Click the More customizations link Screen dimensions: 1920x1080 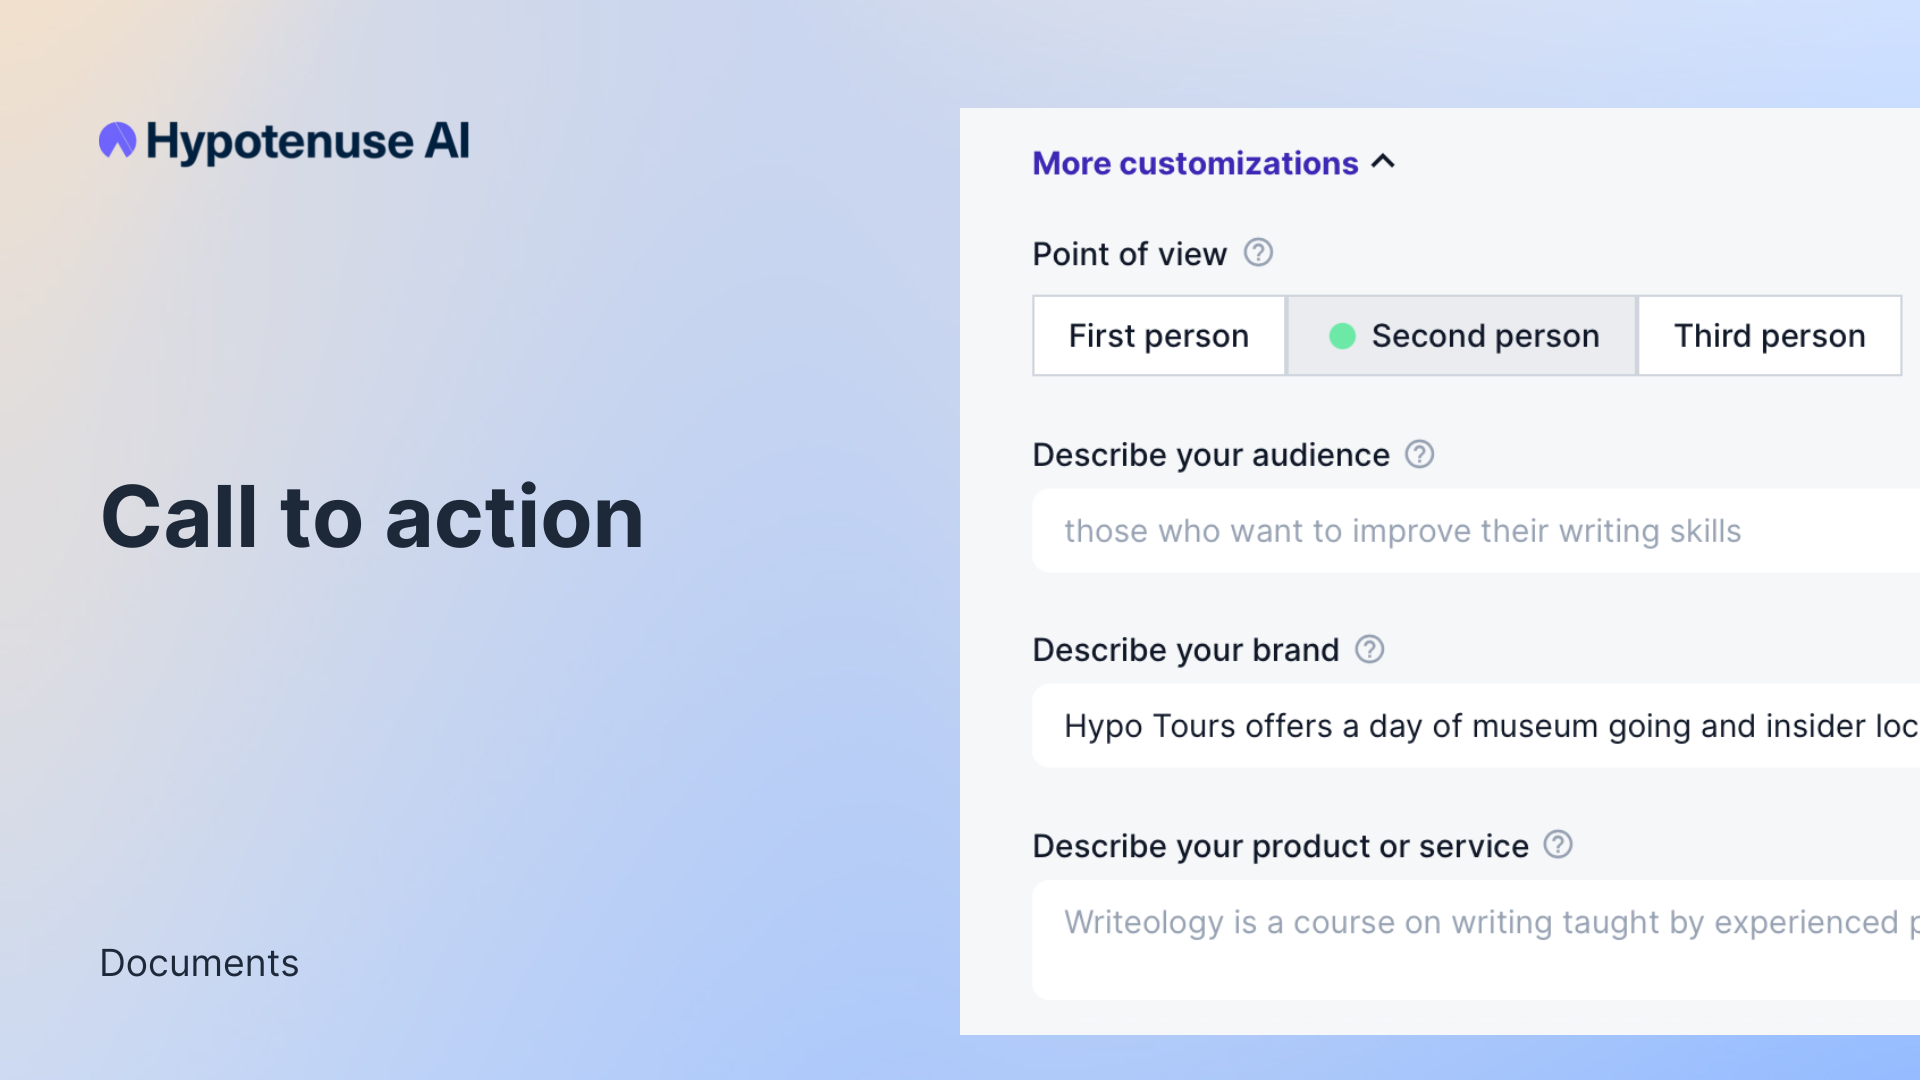(1196, 163)
